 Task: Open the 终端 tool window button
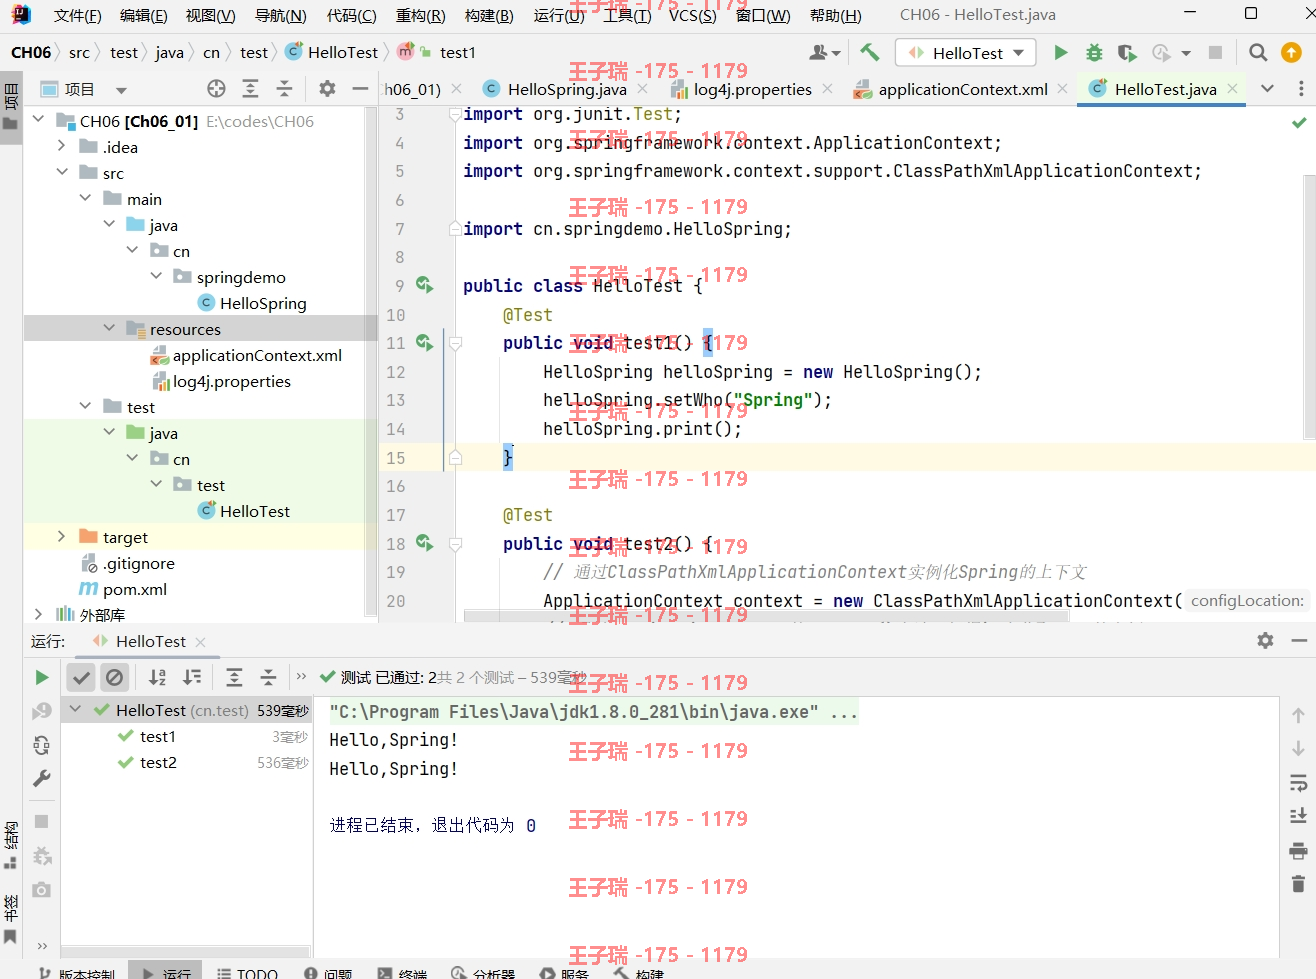402,972
